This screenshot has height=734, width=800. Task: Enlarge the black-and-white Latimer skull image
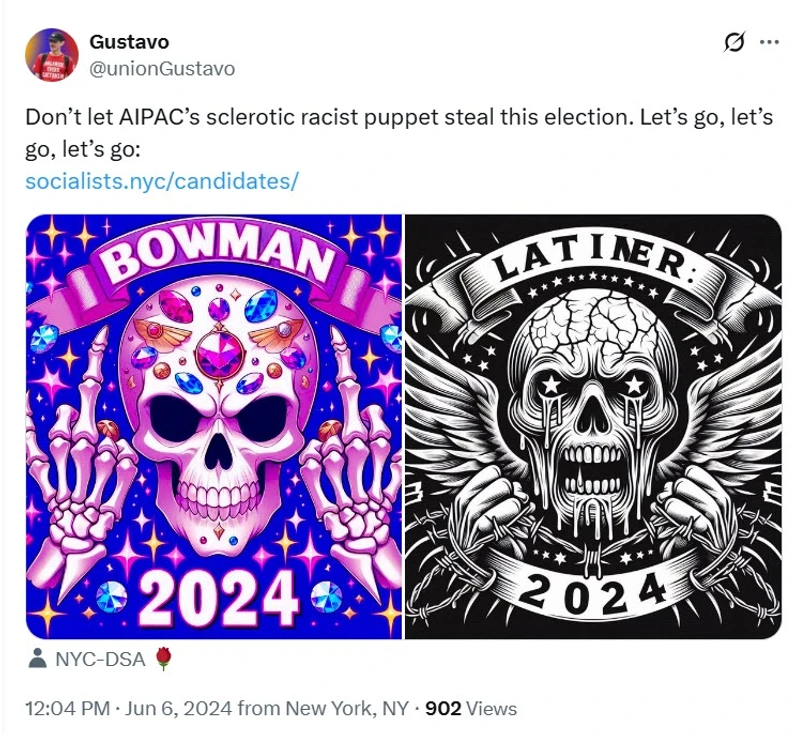tap(592, 426)
